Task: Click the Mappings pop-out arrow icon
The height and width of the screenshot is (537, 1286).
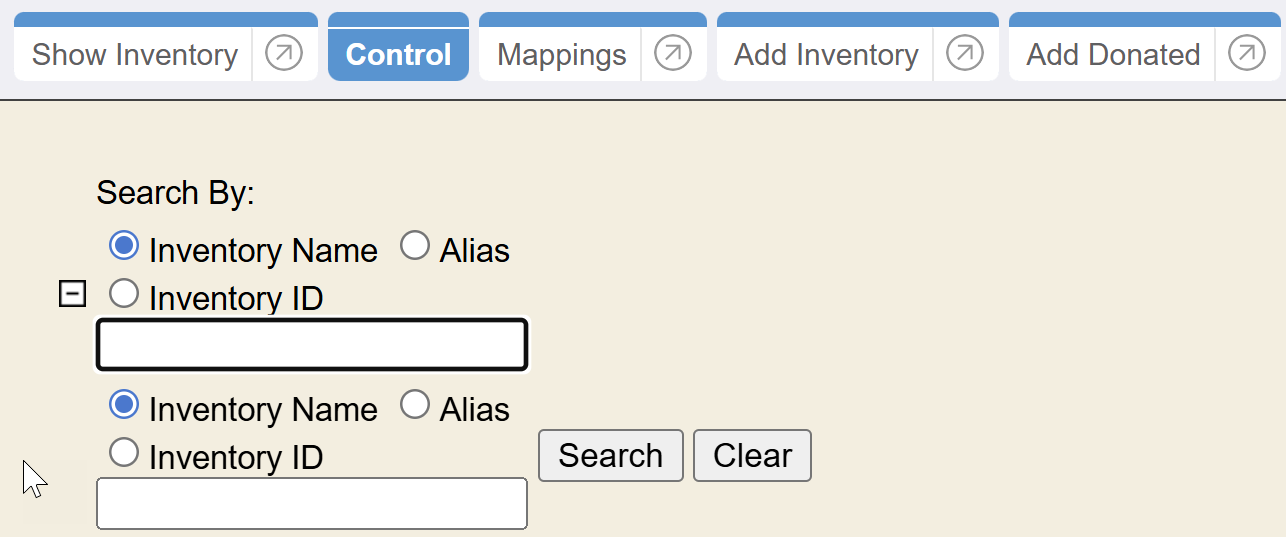Action: 673,54
